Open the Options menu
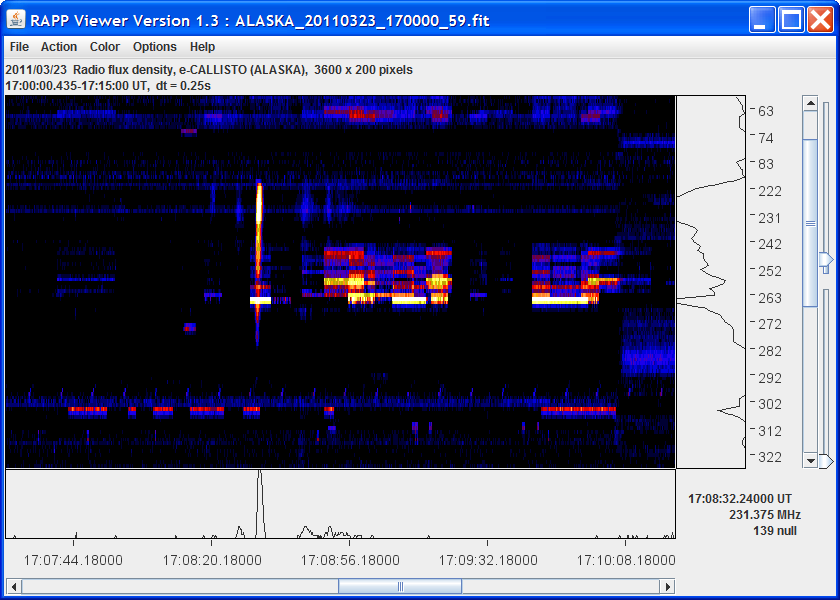The height and width of the screenshot is (600, 840). 154,47
